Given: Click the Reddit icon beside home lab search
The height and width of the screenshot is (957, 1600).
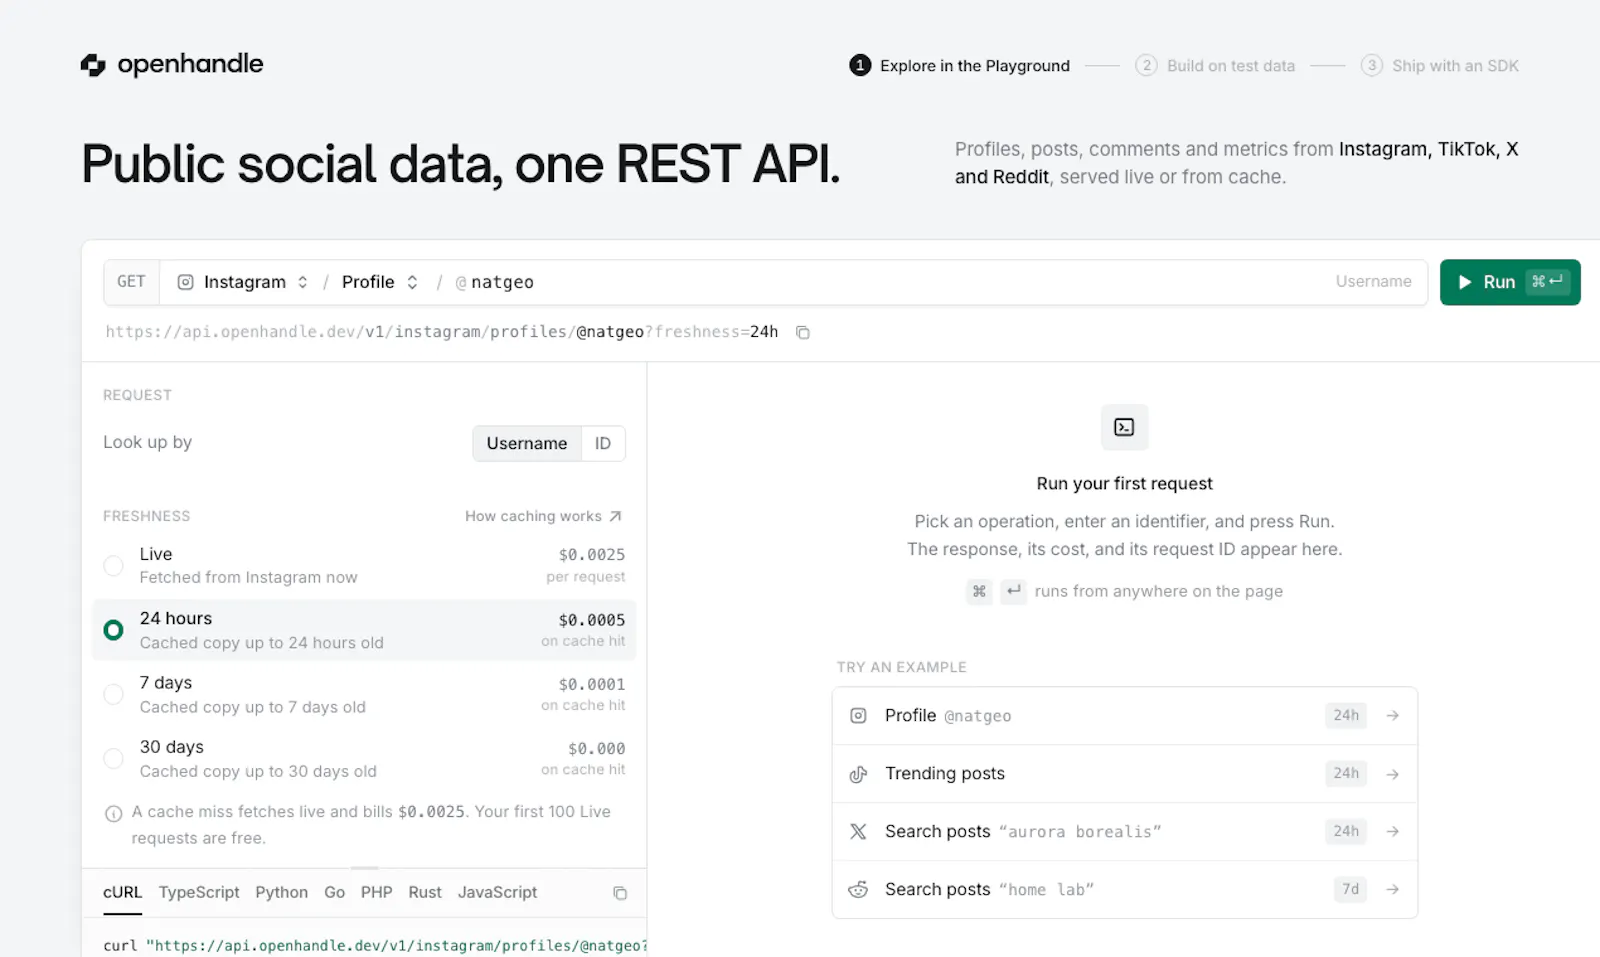Looking at the screenshot, I should [858, 889].
